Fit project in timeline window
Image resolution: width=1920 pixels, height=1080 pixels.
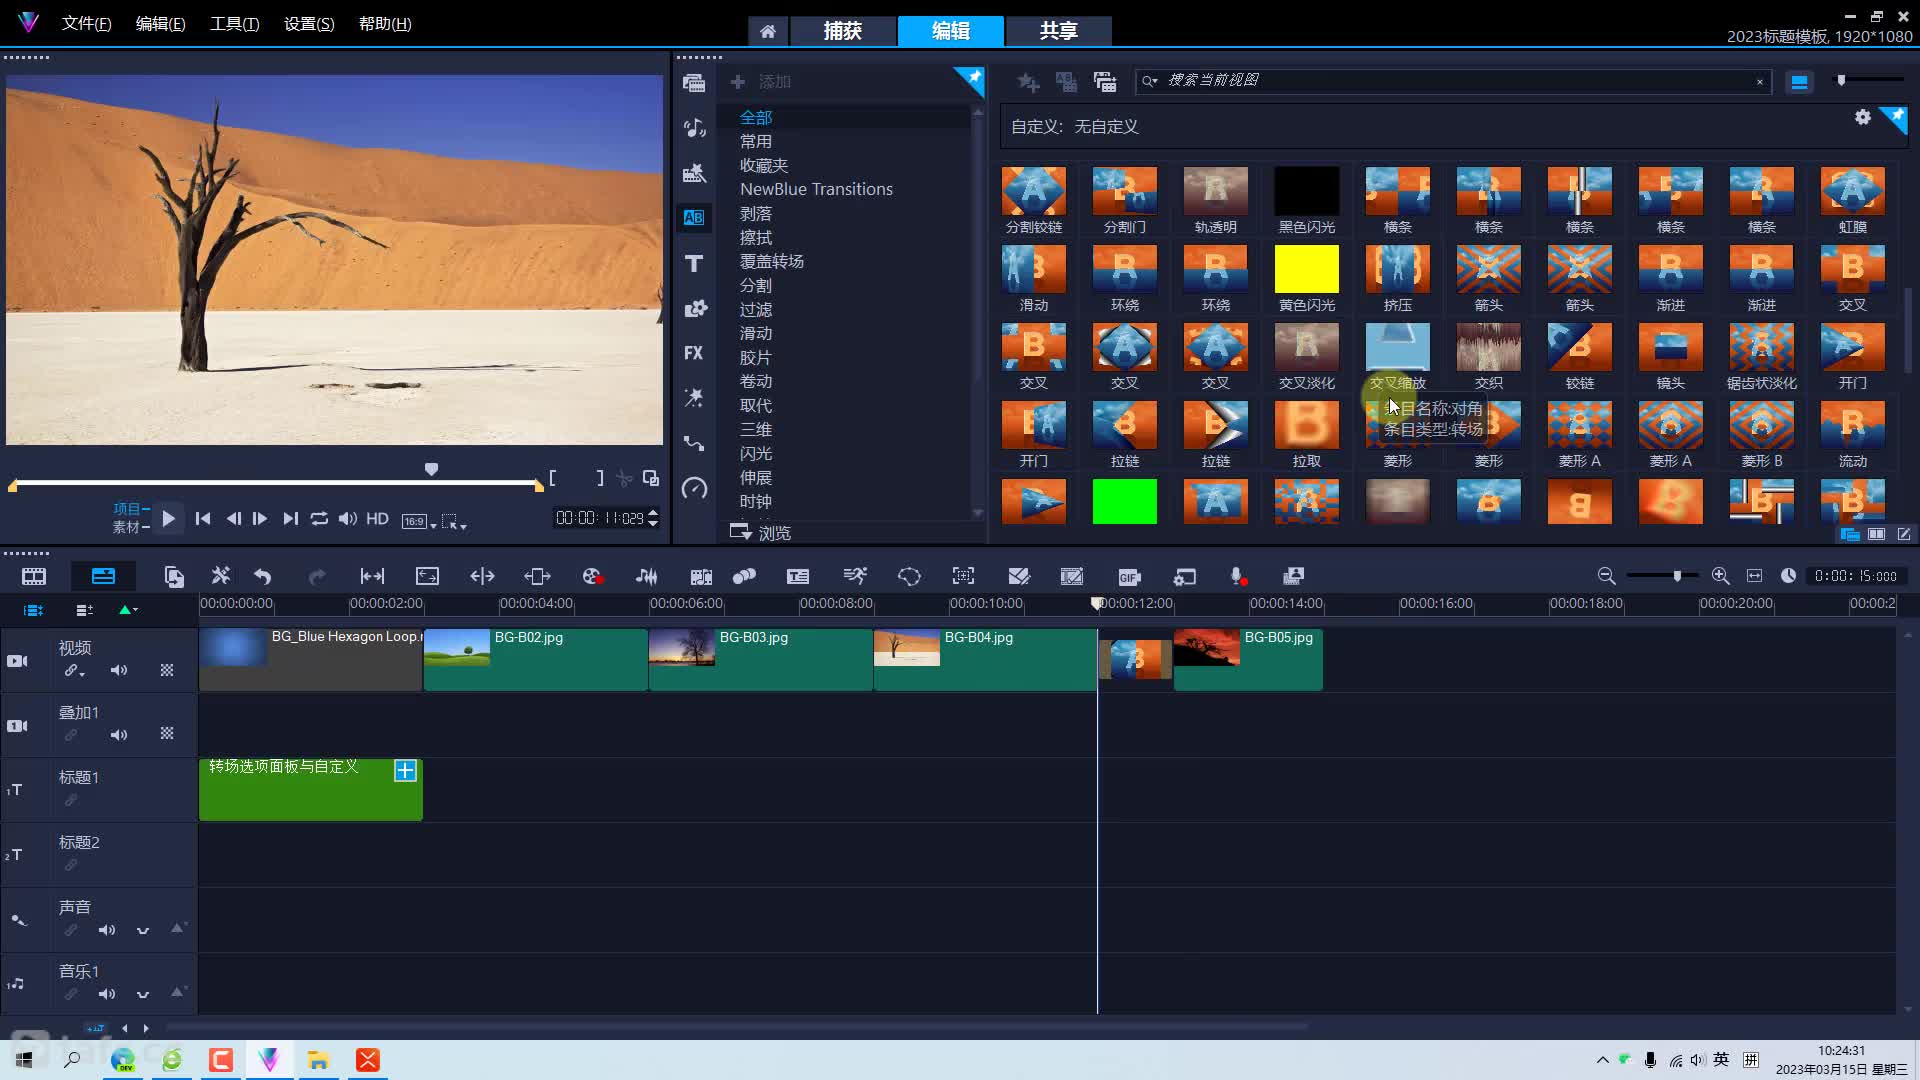[x=1754, y=576]
